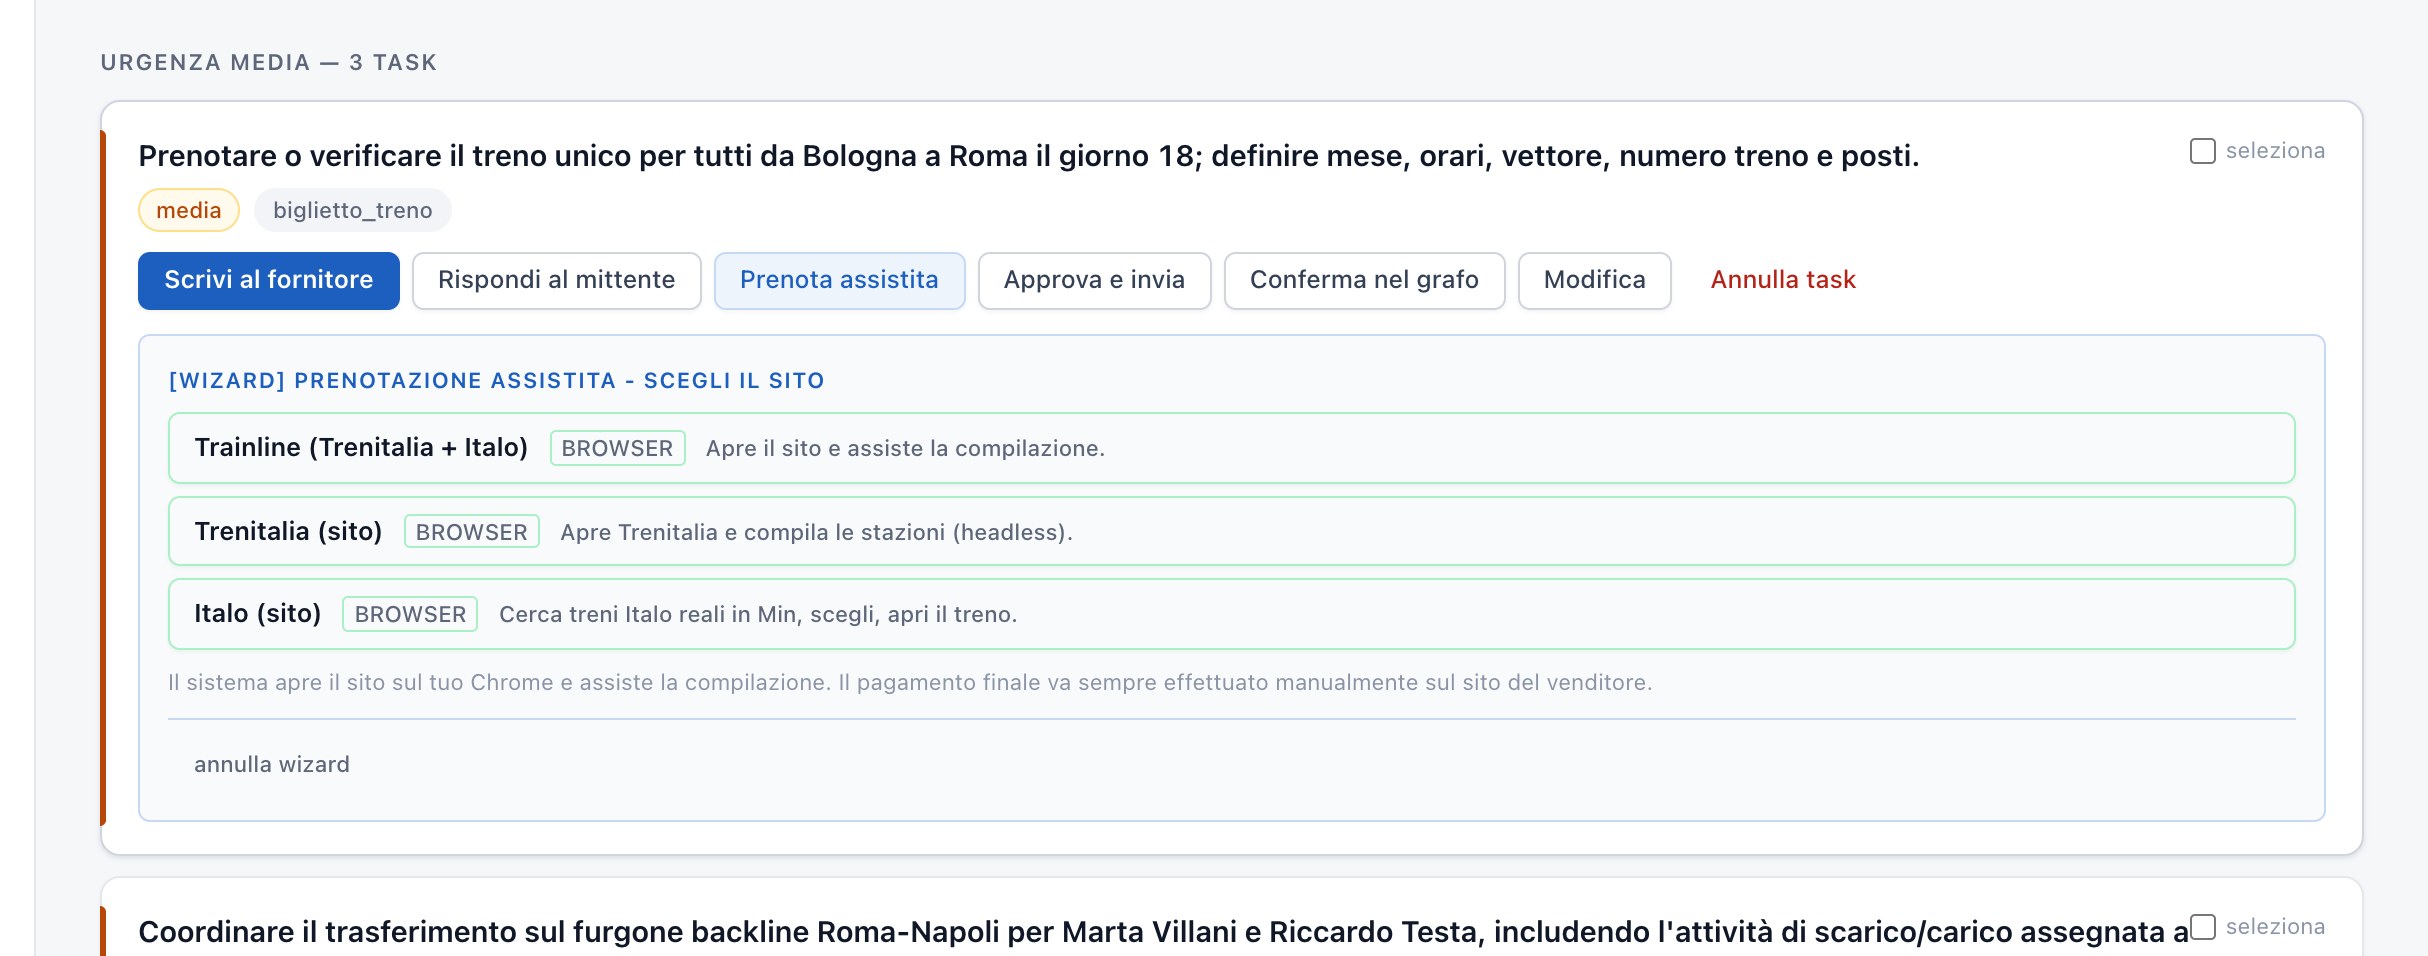Click URGENZA MEDIA — 3 TASK heading
Screen dimensions: 2428x956
pos(269,62)
